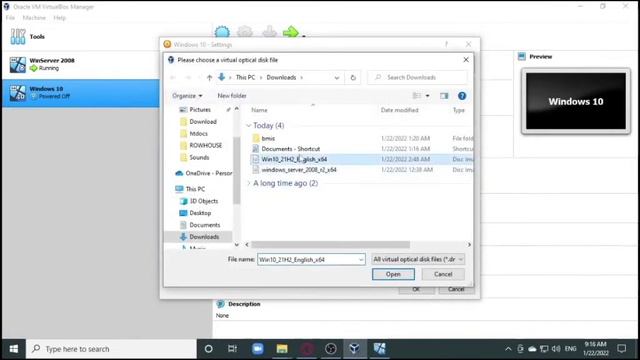Show hidden system tray icons
Screen dimensions: 640x360
[508, 349]
